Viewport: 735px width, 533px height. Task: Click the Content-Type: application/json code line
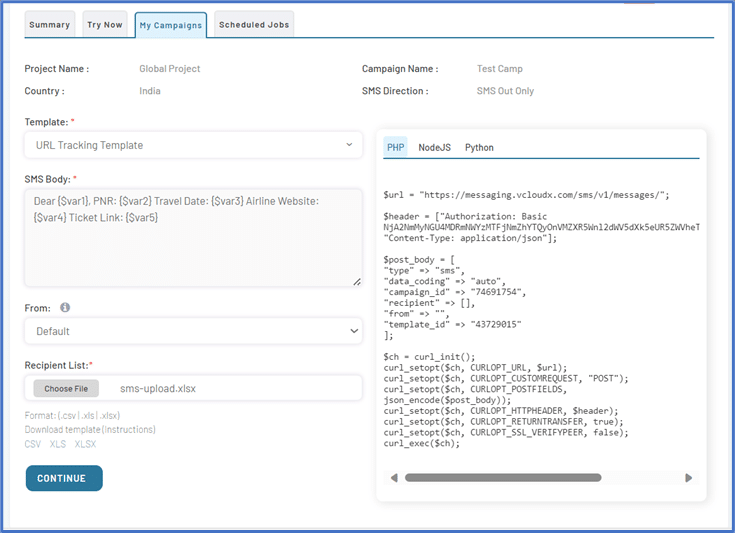click(x=470, y=238)
